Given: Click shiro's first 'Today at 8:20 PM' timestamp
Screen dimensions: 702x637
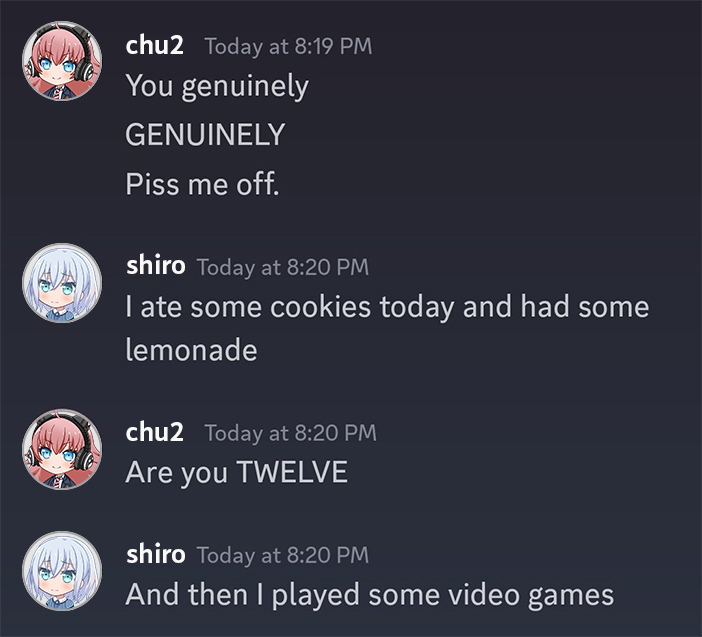Looking at the screenshot, I should tap(283, 267).
